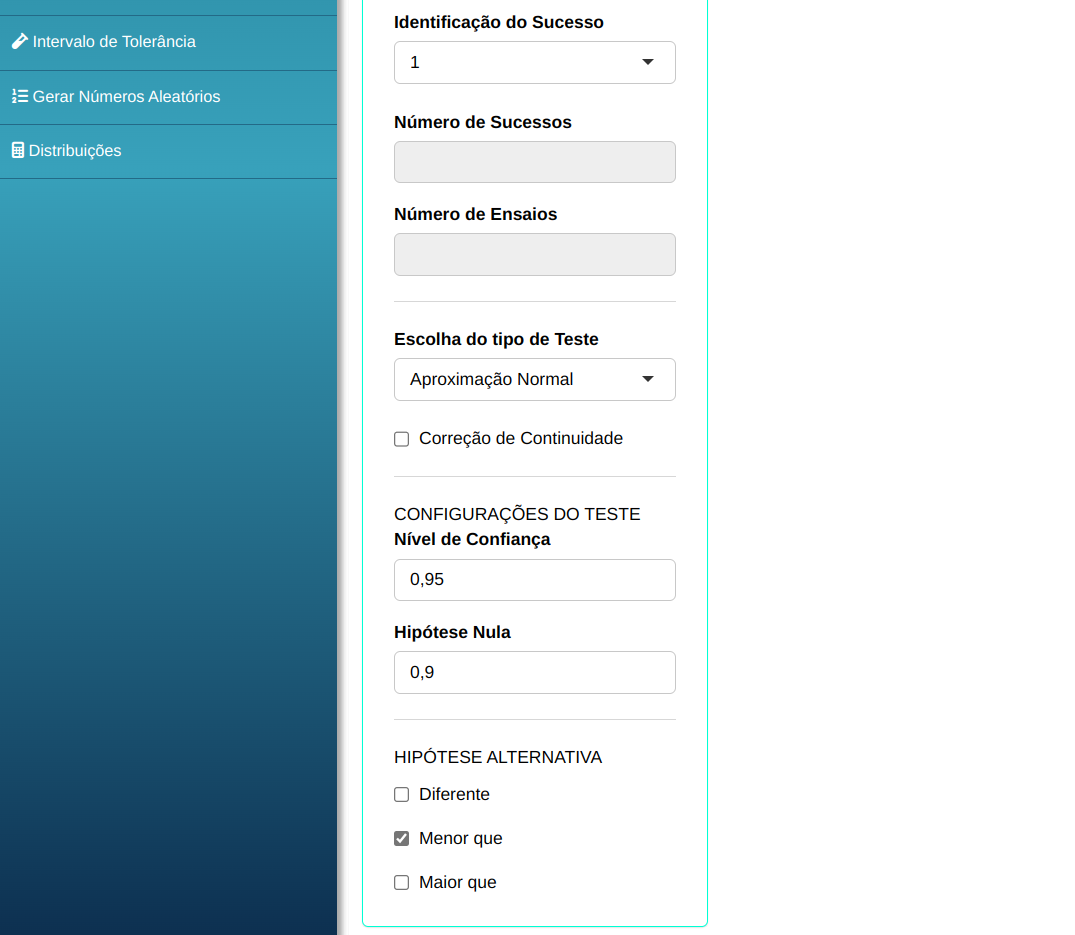Image resolution: width=1075 pixels, height=935 pixels.
Task: Tick the Maior que checkbox
Action: (402, 883)
